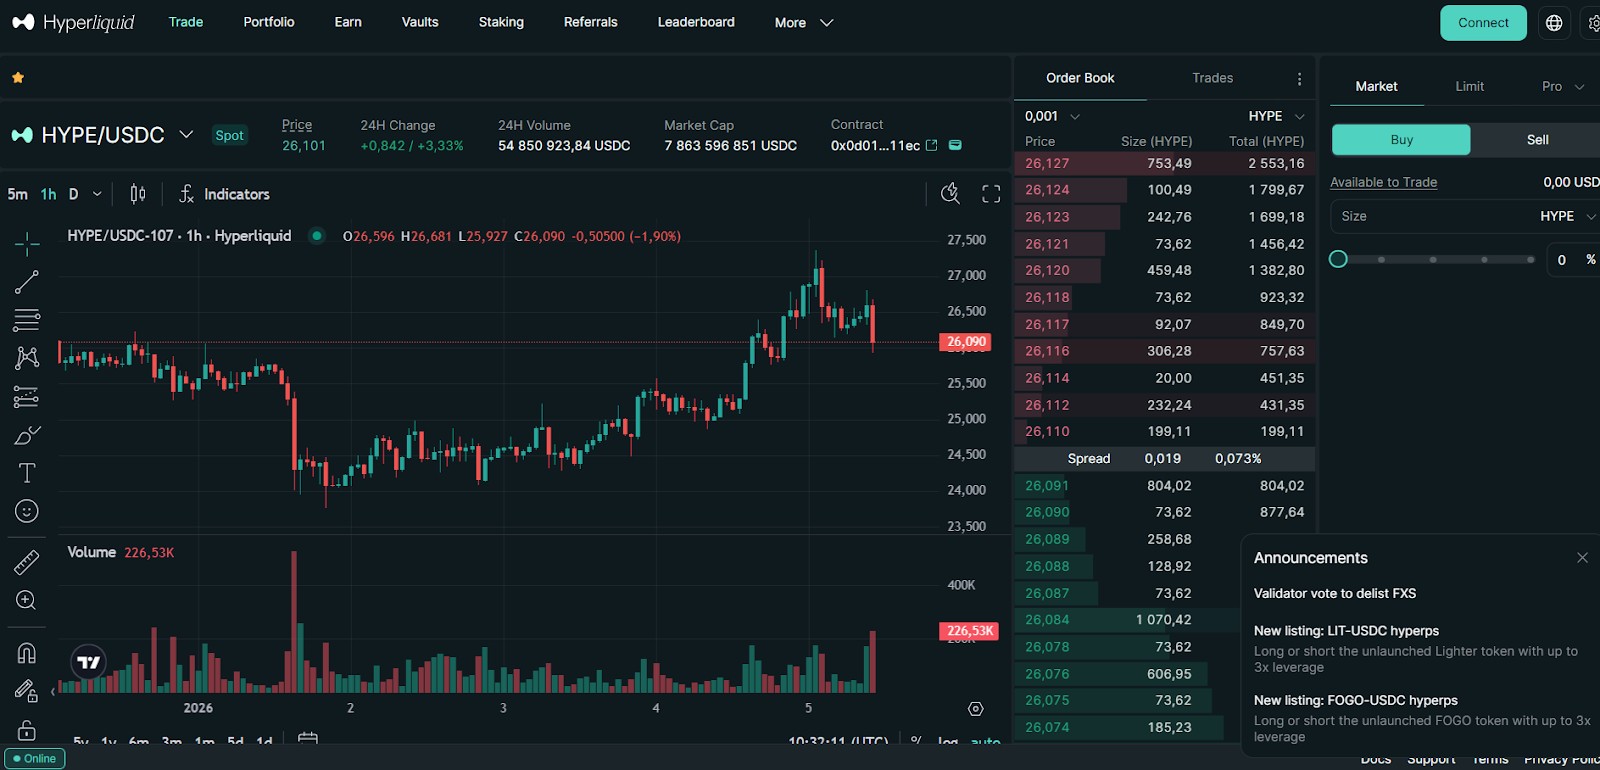Open the Limit order tab
This screenshot has width=1600, height=770.
click(x=1469, y=86)
